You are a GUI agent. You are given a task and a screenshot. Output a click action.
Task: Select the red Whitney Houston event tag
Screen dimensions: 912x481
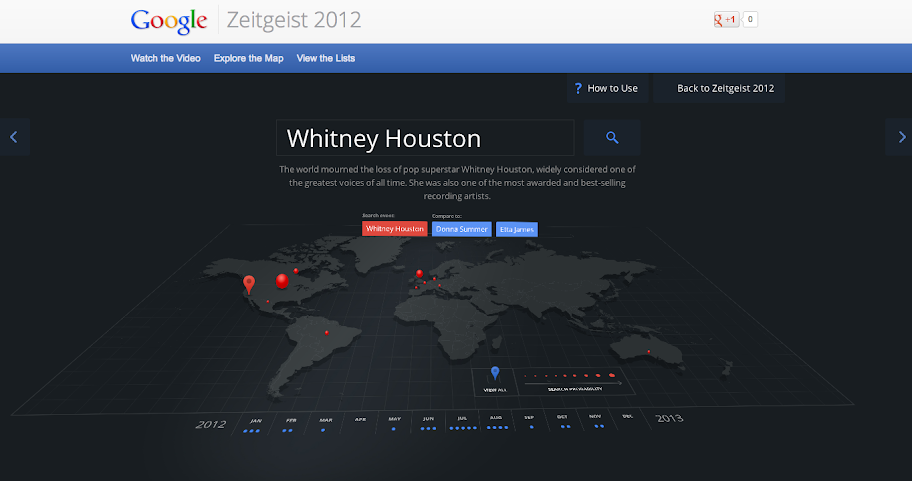(x=395, y=229)
